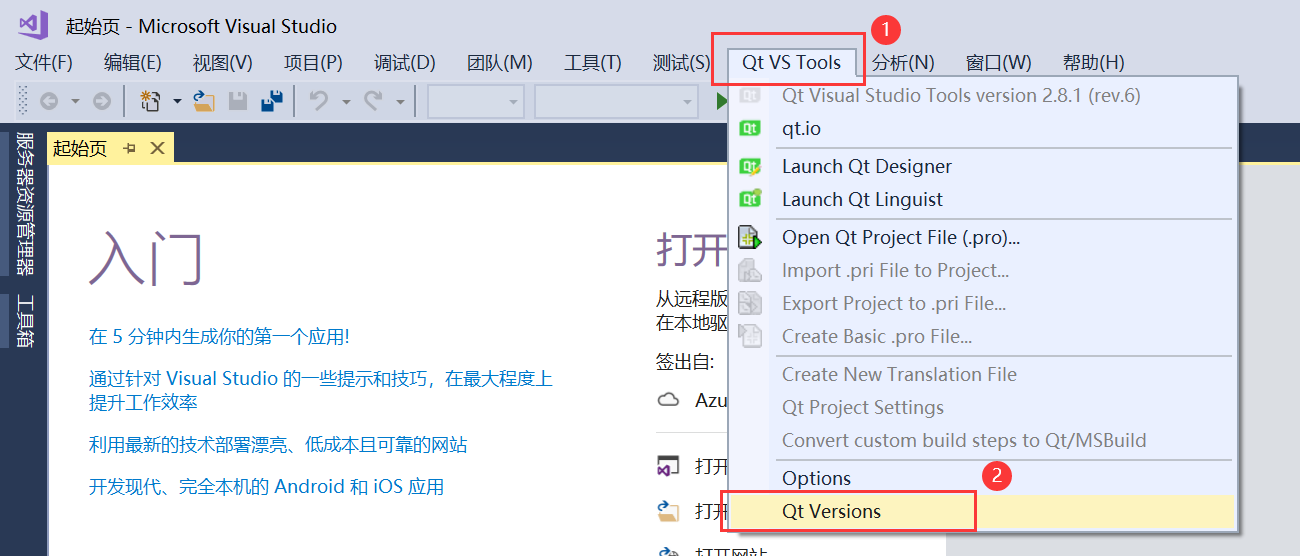Image resolution: width=1300 pixels, height=556 pixels.
Task: Click the Qt Designer icon in menu
Action: (750, 167)
